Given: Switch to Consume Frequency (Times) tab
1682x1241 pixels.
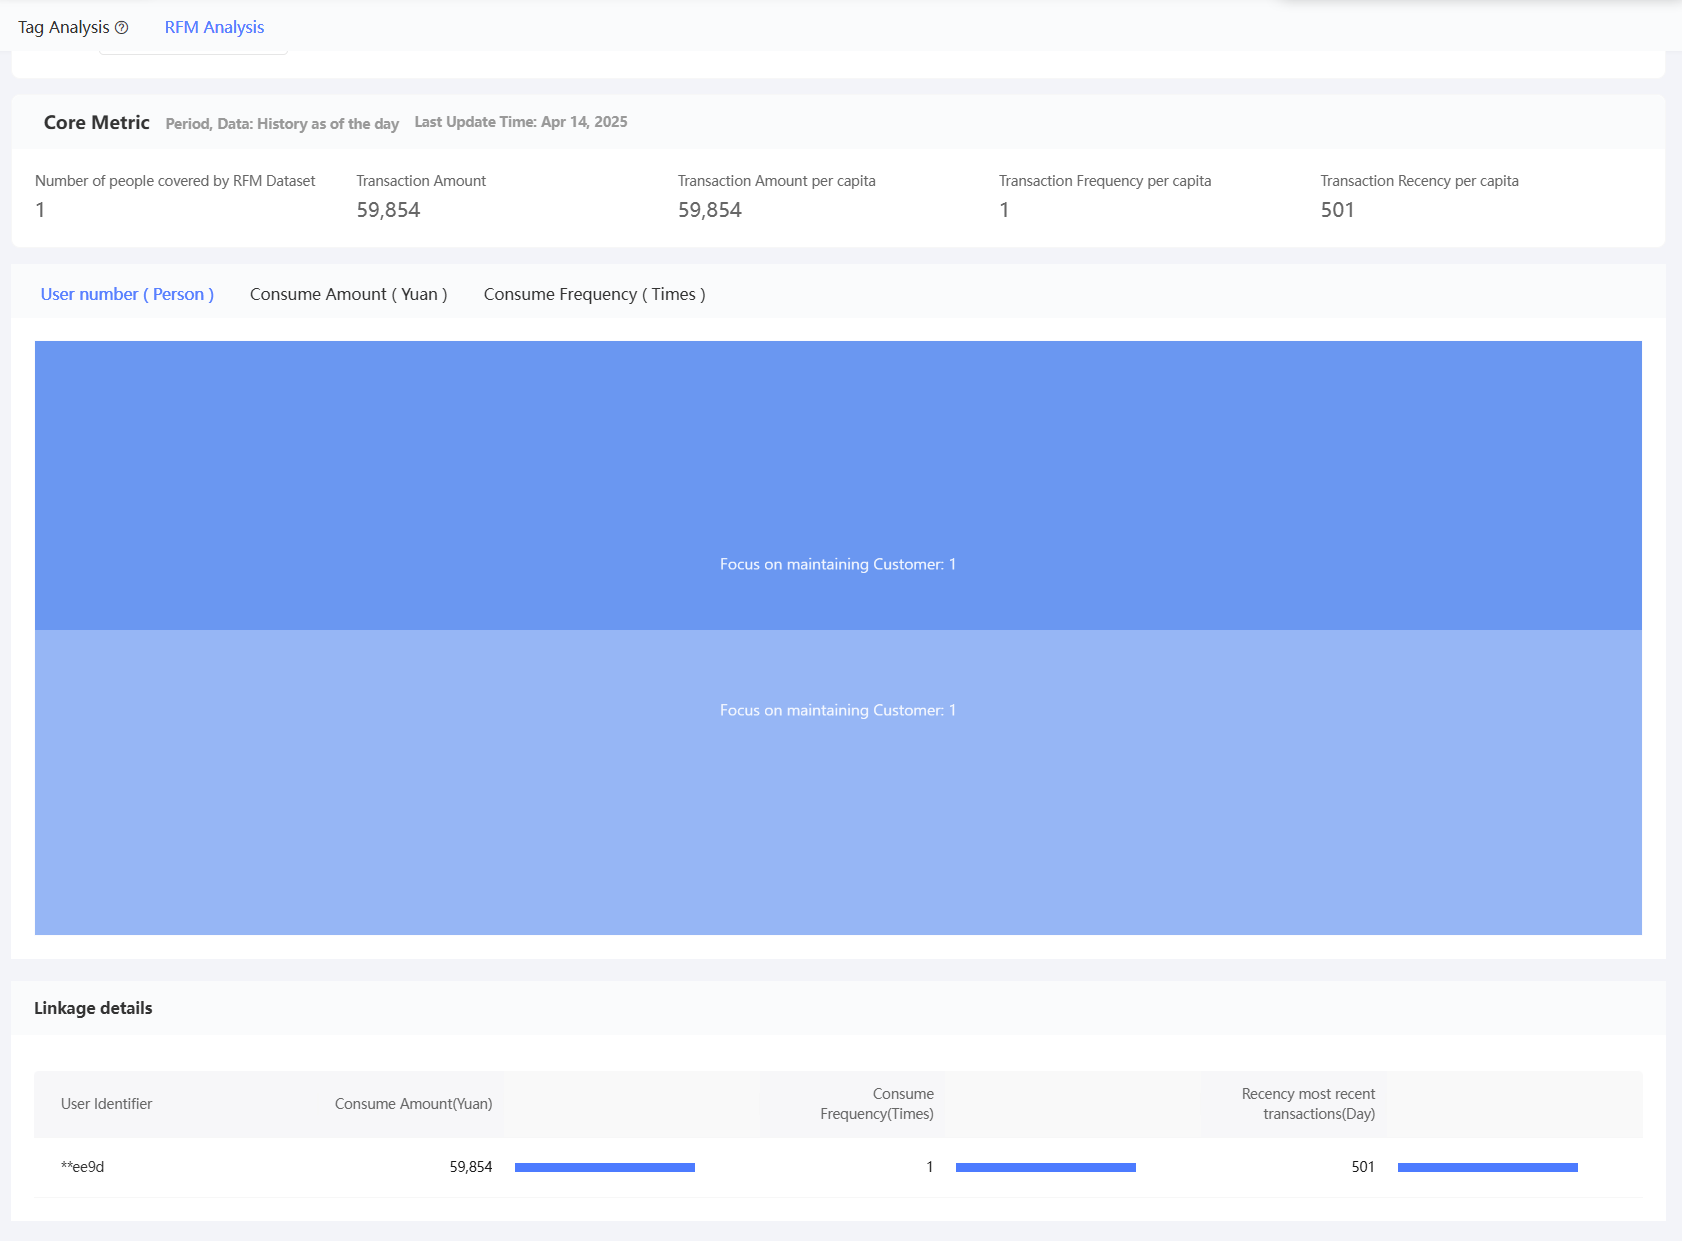Looking at the screenshot, I should [x=594, y=294].
